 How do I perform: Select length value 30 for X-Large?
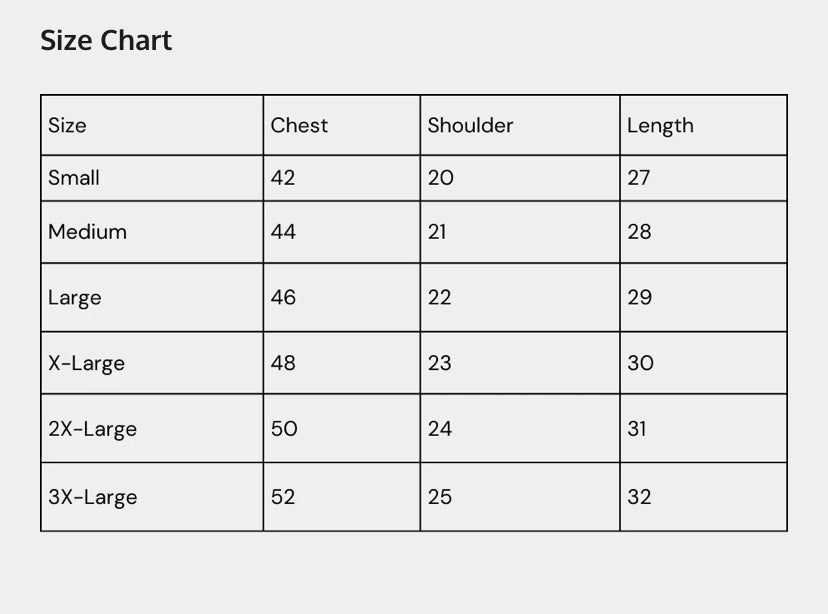tap(640, 363)
